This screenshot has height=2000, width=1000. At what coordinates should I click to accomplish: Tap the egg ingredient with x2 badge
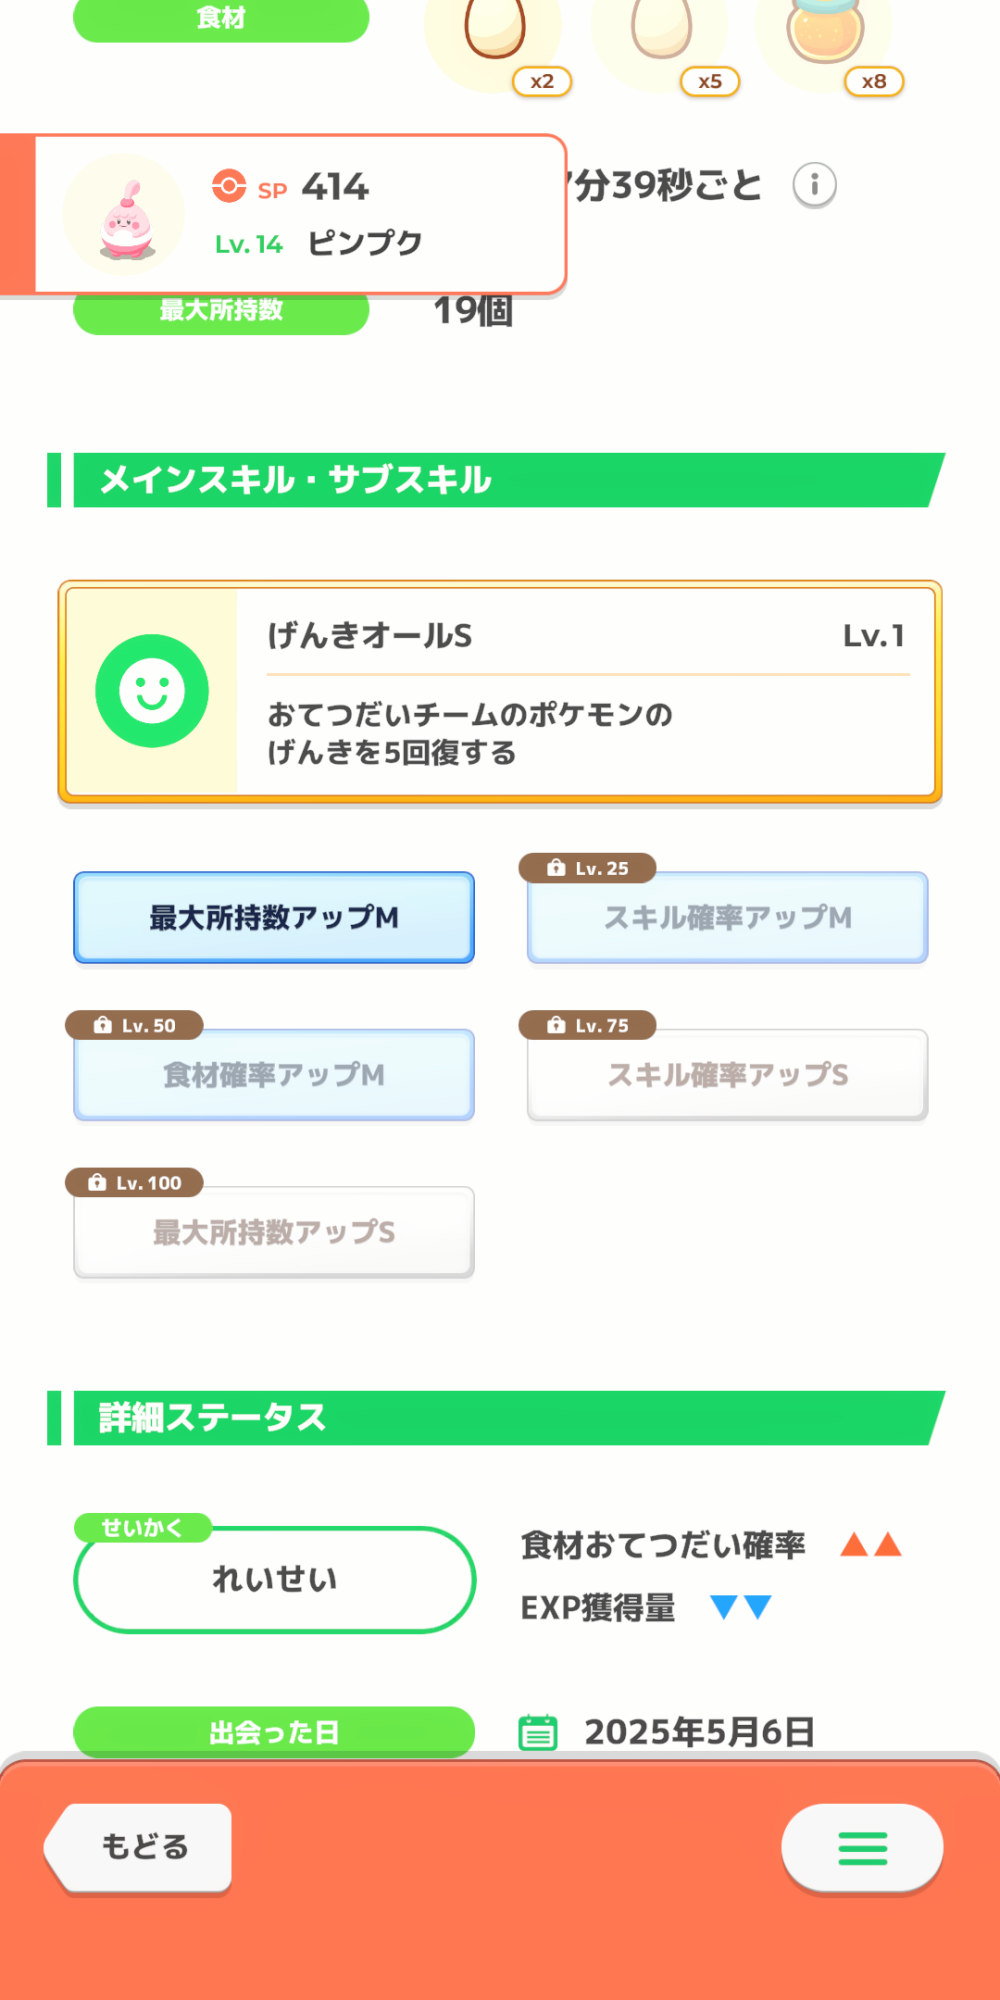[x=495, y=30]
